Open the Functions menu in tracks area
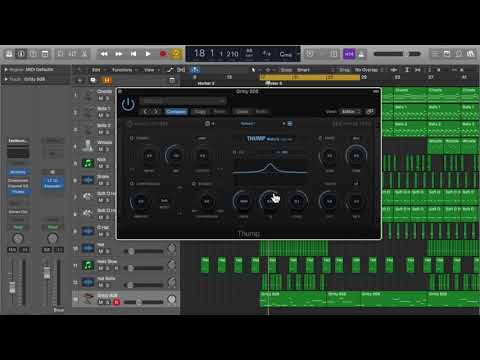The image size is (480, 360). (x=122, y=70)
